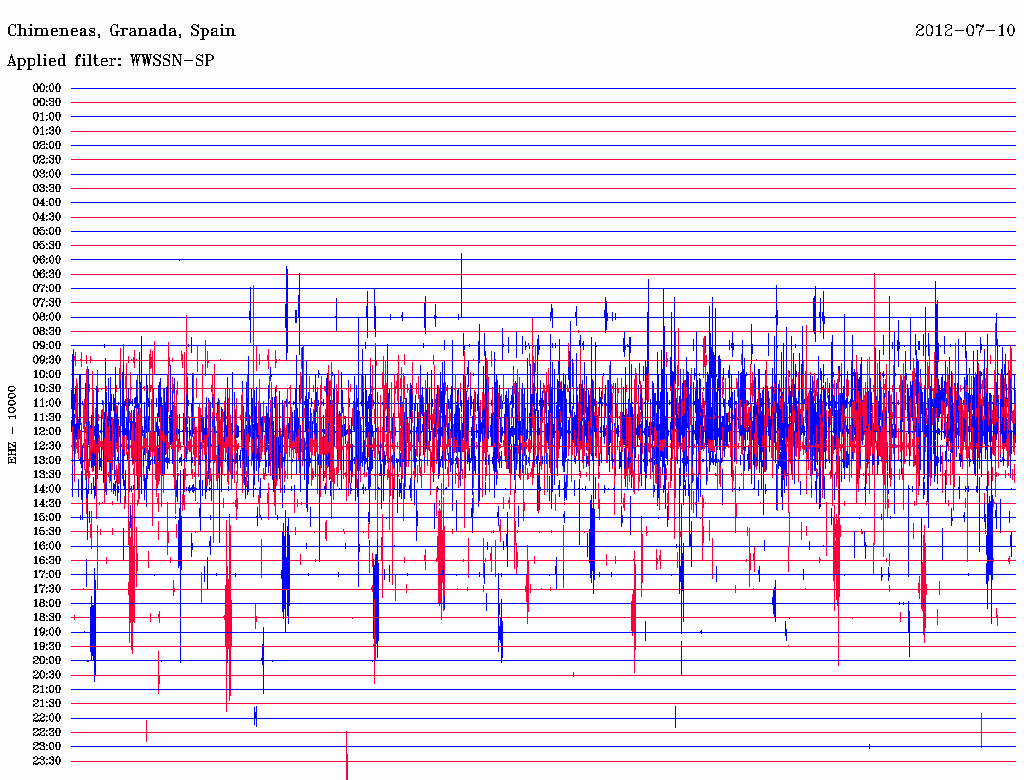Click the '01:30' time label
This screenshot has height=780, width=1024.
pos(46,131)
